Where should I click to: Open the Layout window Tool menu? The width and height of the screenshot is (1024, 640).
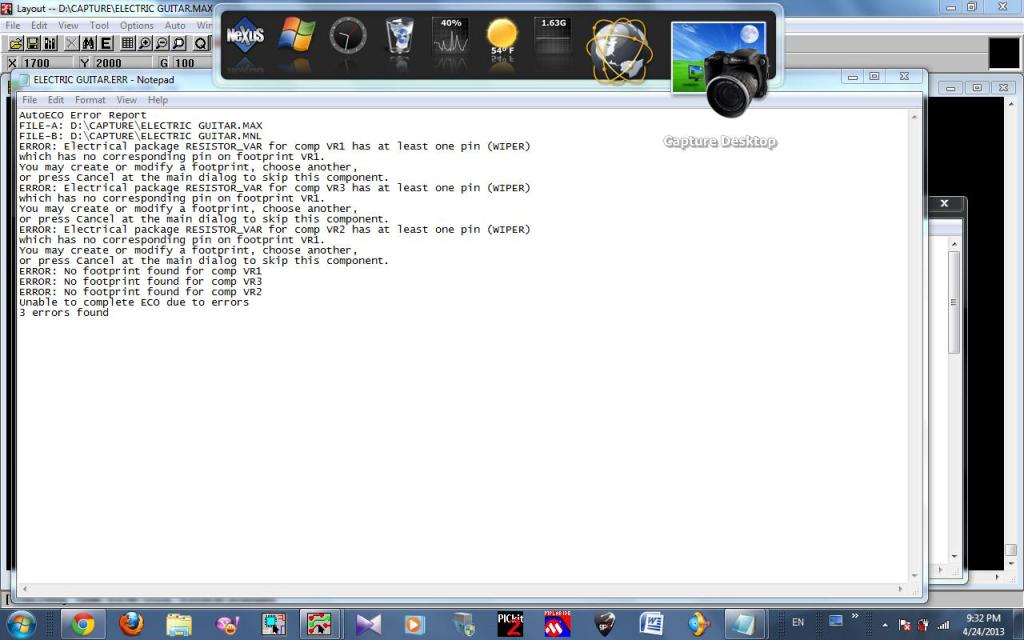(99, 25)
